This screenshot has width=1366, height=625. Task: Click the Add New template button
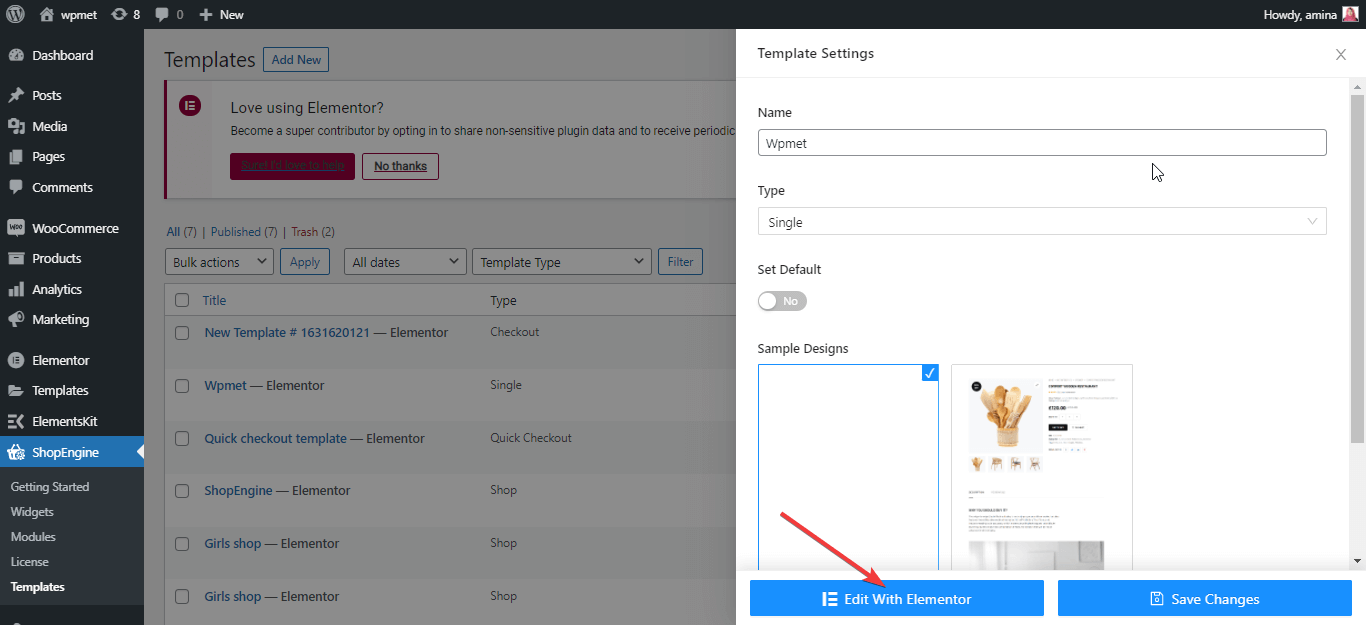(296, 60)
